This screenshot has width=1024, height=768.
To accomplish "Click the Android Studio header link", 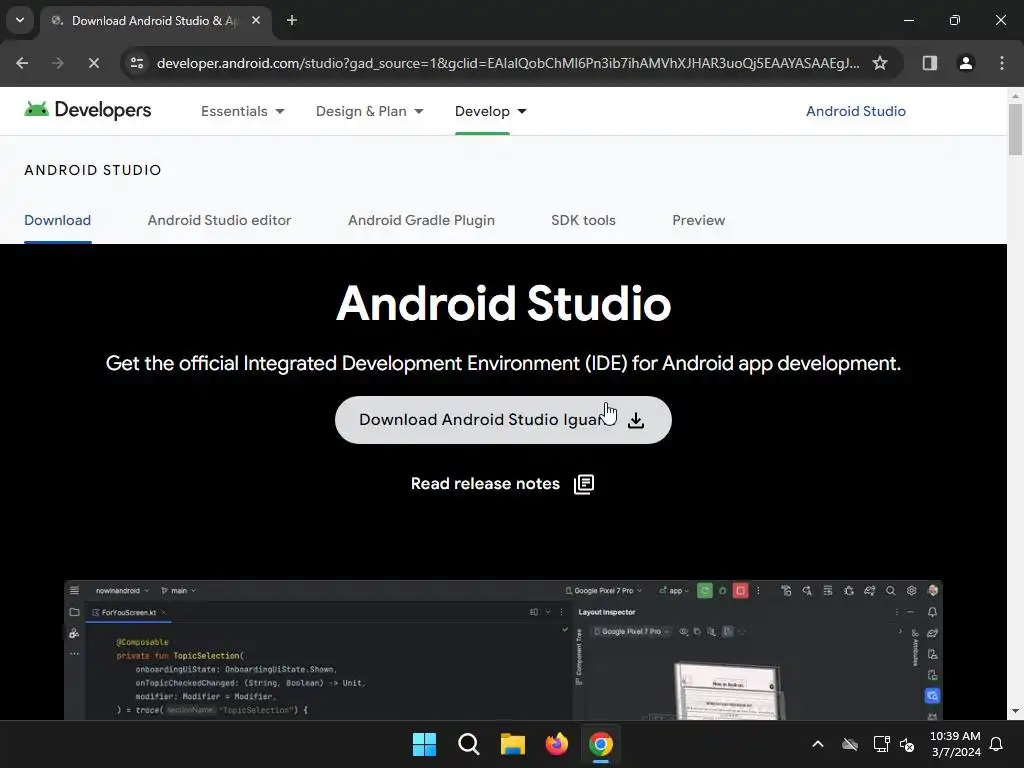I will (856, 111).
